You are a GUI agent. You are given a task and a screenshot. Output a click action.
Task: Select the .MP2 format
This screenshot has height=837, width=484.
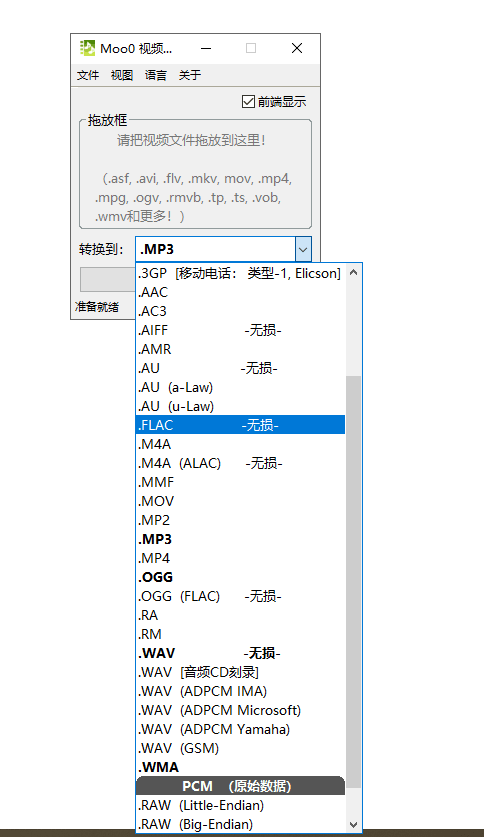click(241, 520)
